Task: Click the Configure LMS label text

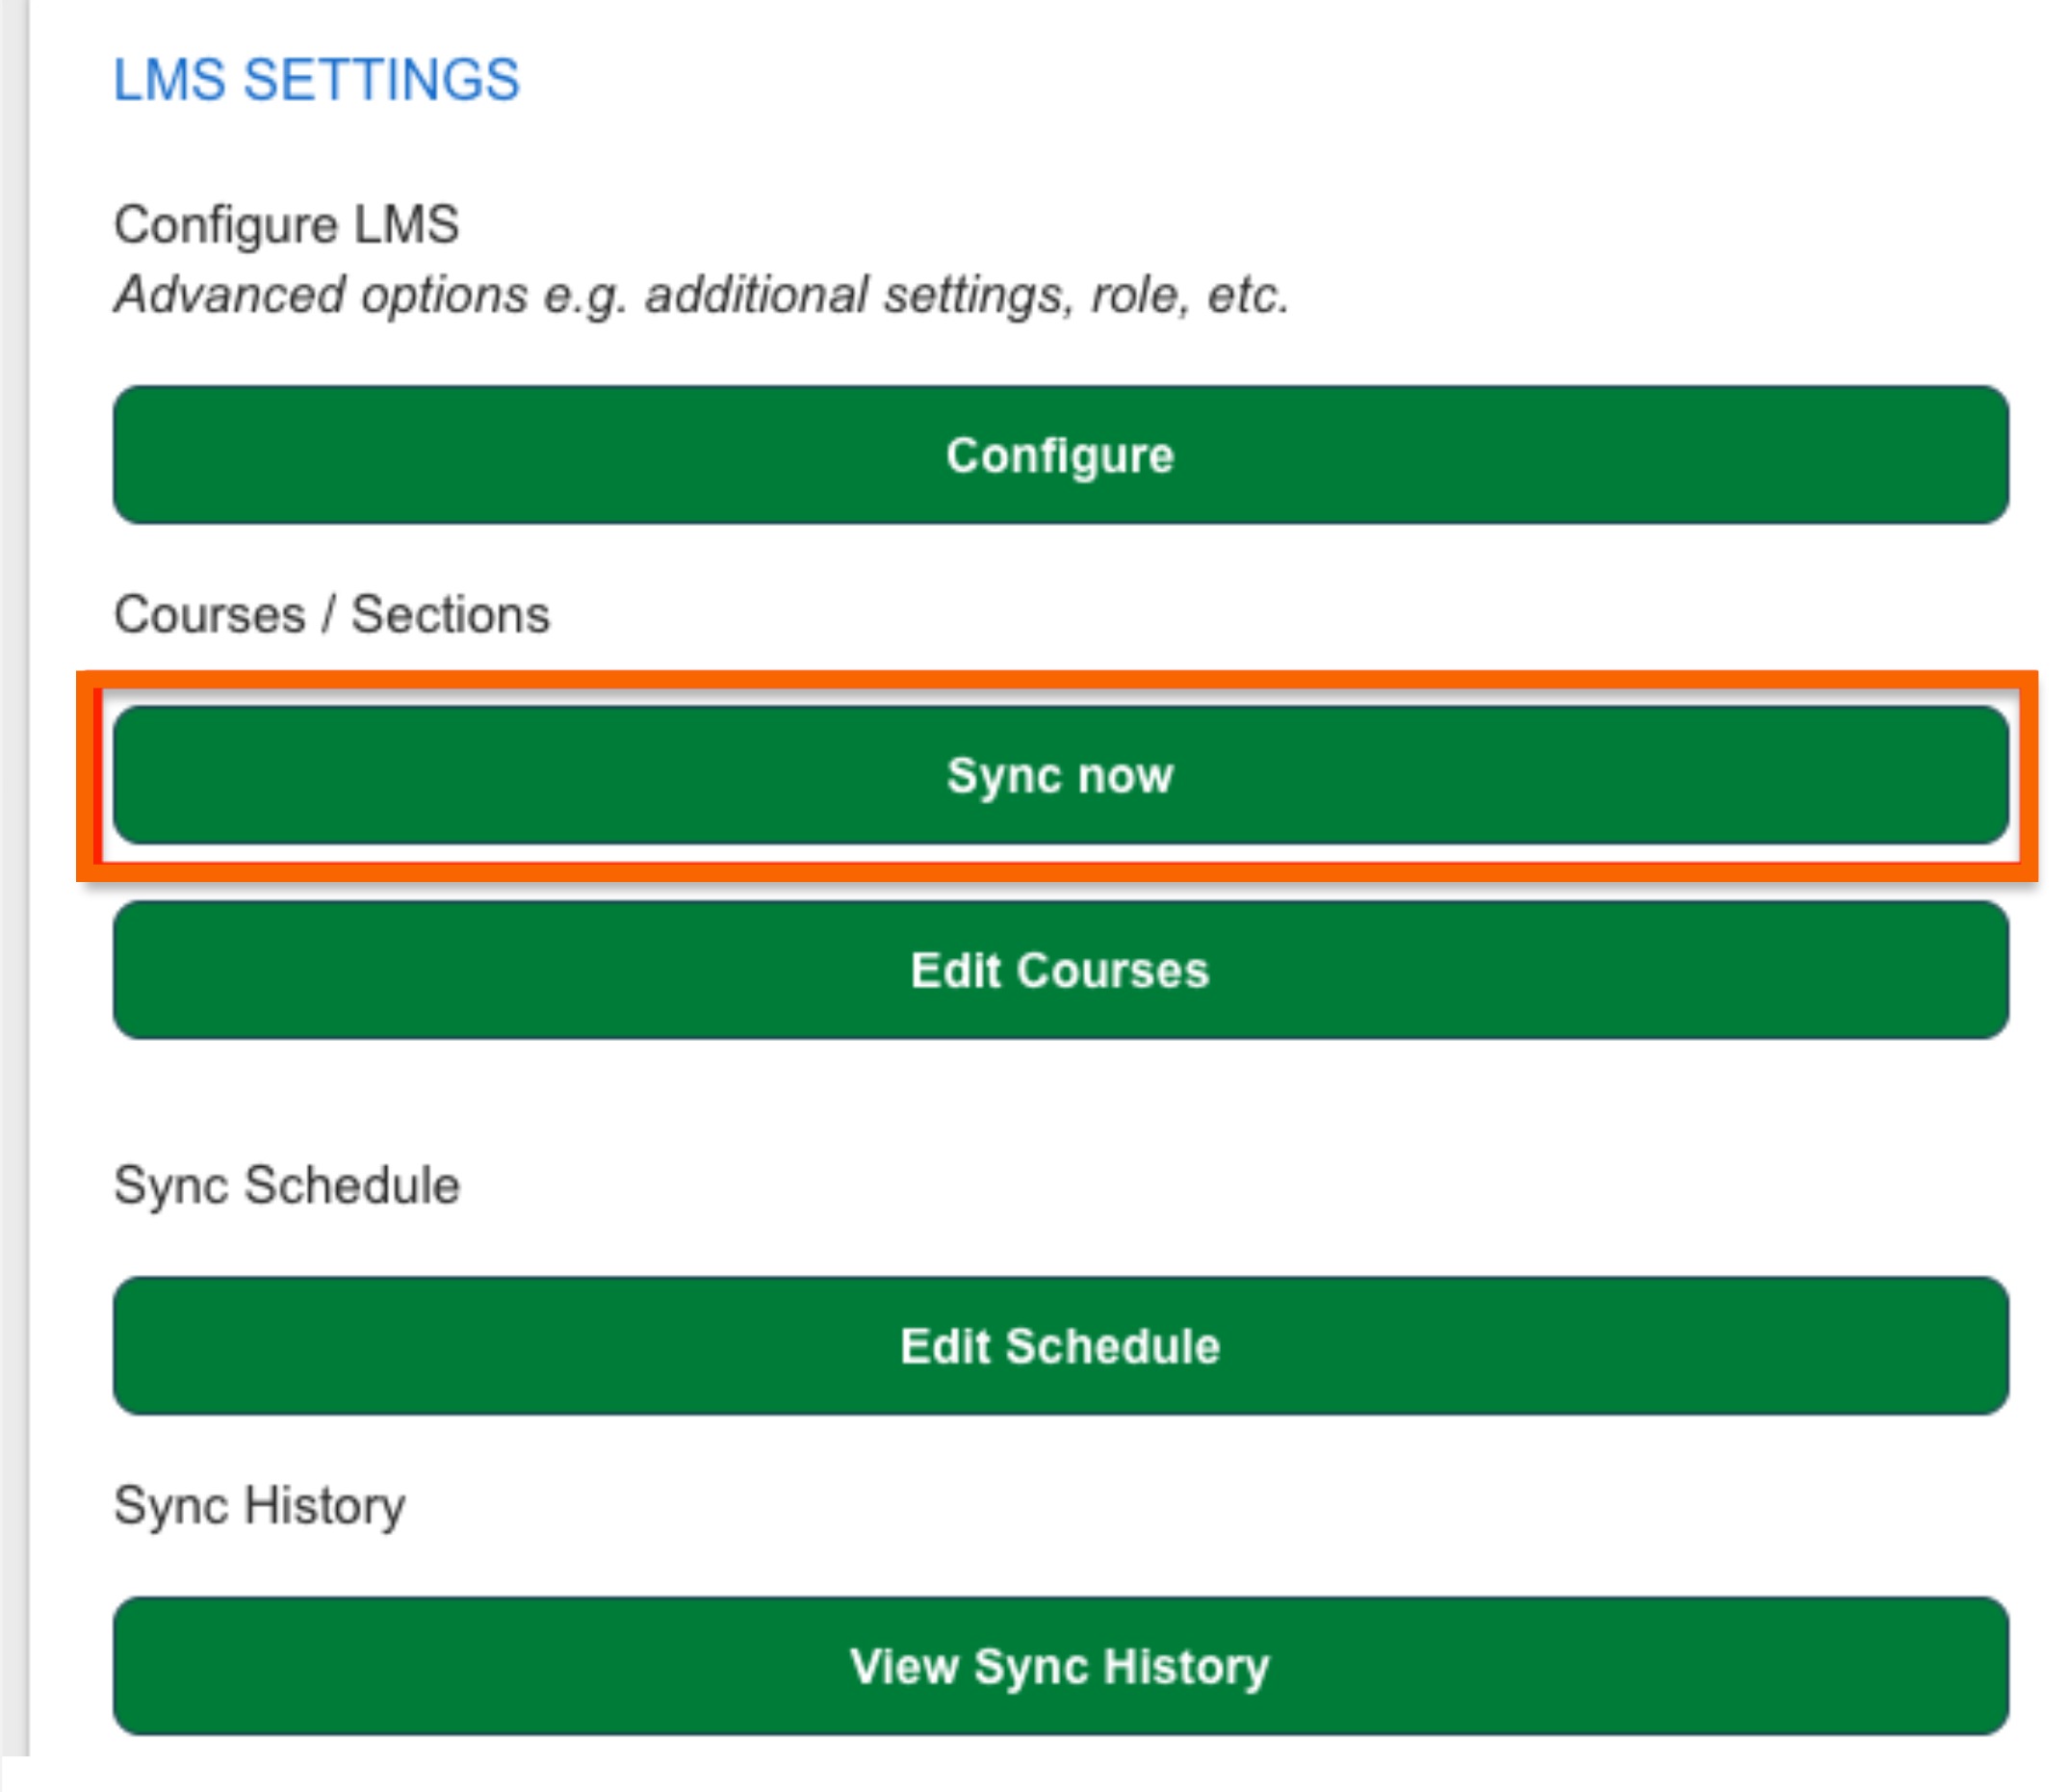Action: pos(286,224)
